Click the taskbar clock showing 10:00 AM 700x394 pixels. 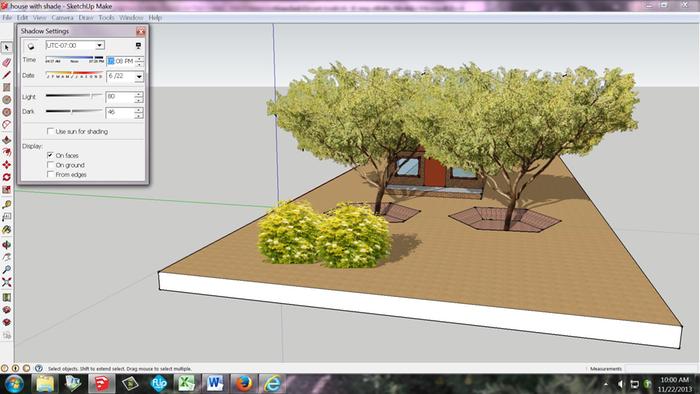[674, 384]
